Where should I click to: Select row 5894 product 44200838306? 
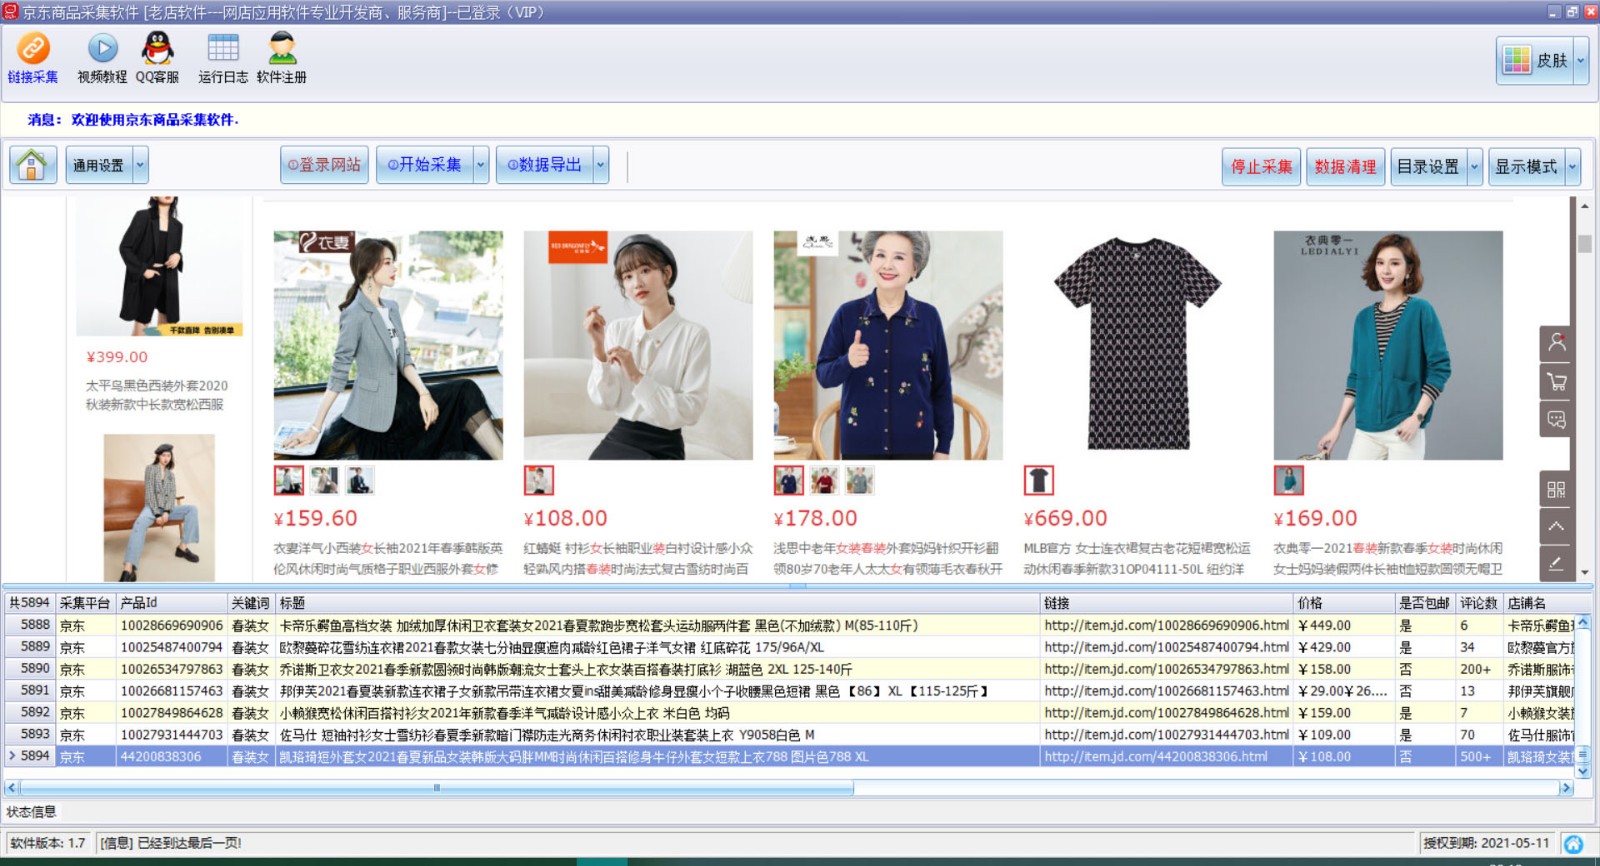tap(790, 757)
